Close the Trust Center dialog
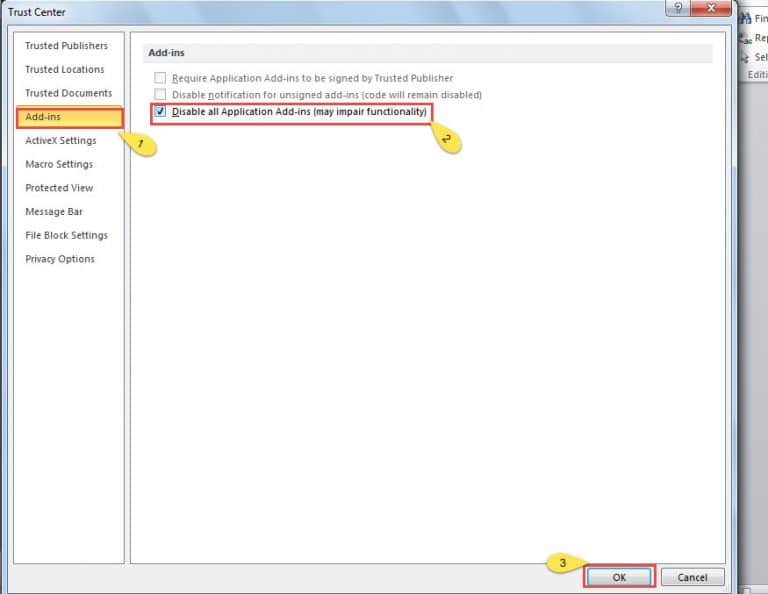Viewport: 768px width, 594px height. [711, 7]
